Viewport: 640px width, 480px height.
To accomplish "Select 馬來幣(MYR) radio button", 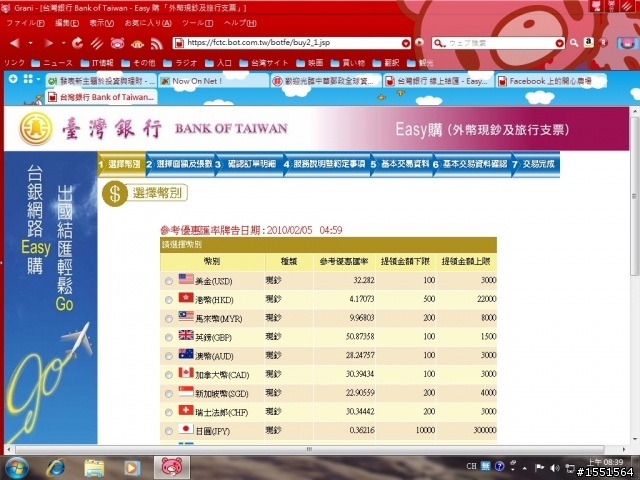I will tap(169, 319).
